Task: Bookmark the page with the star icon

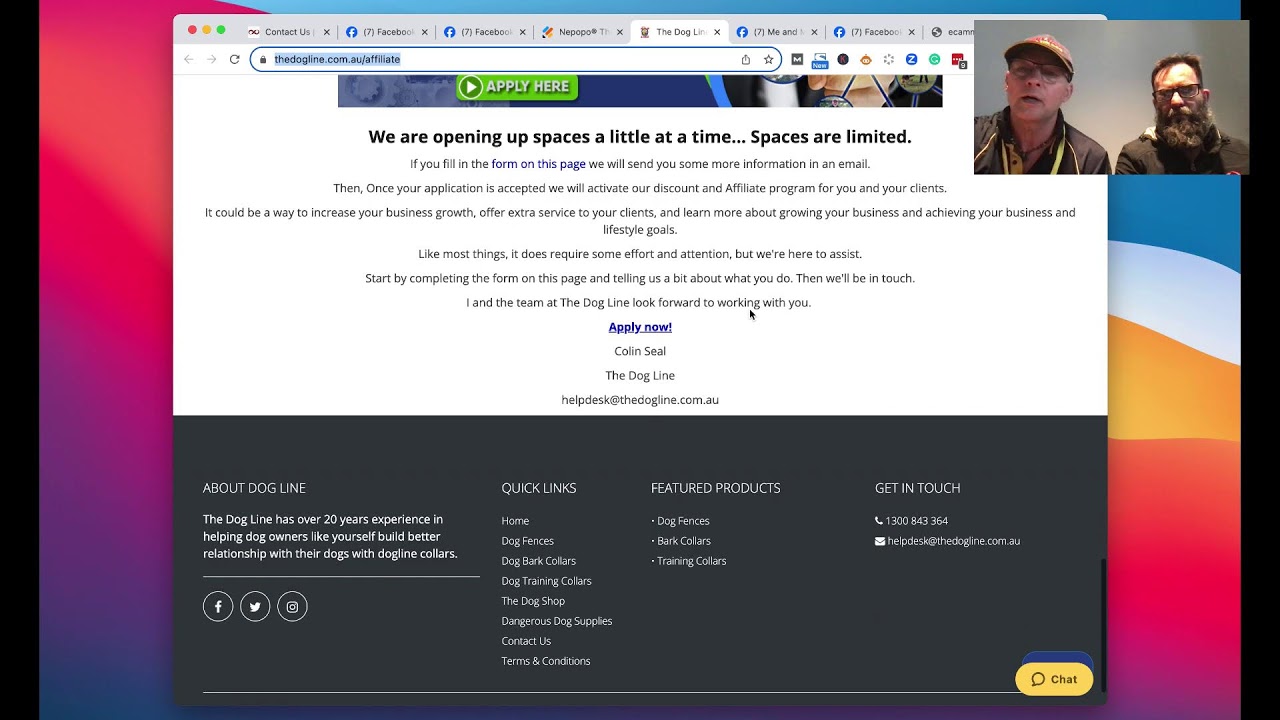Action: tap(768, 59)
